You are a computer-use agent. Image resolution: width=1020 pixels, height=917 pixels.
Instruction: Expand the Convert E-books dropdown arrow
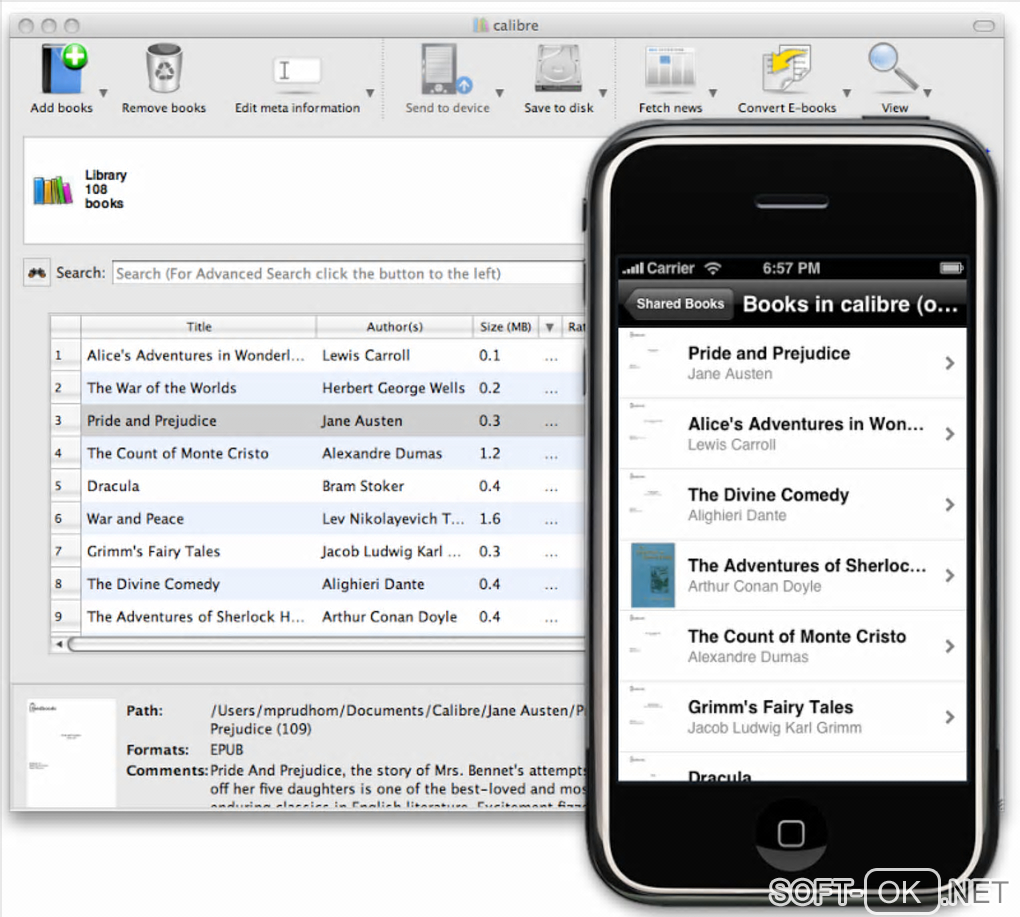click(847, 94)
